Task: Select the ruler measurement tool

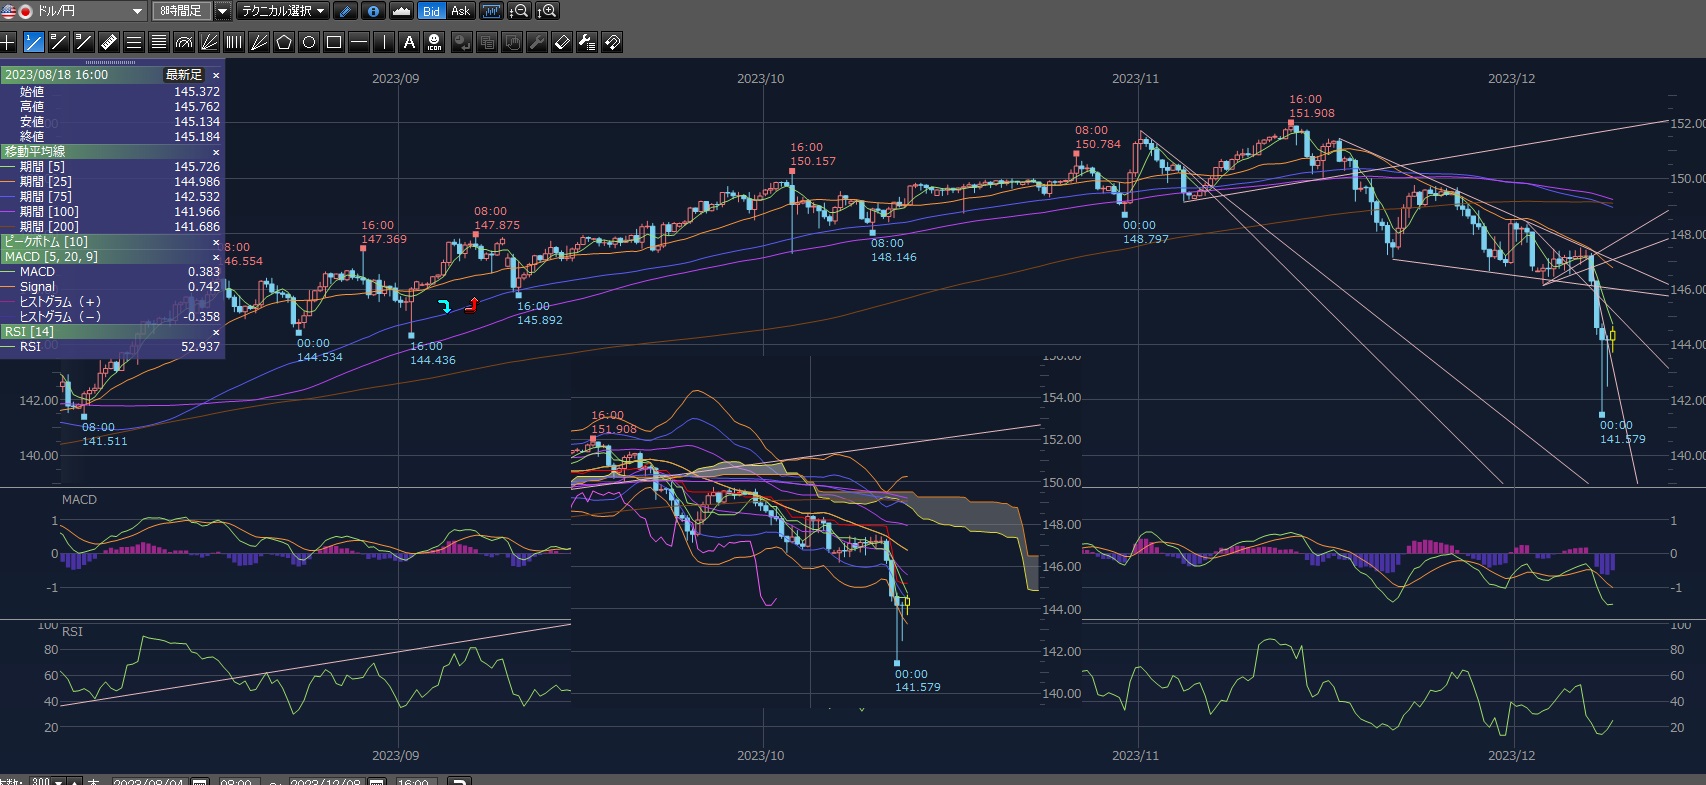Action: pyautogui.click(x=109, y=42)
